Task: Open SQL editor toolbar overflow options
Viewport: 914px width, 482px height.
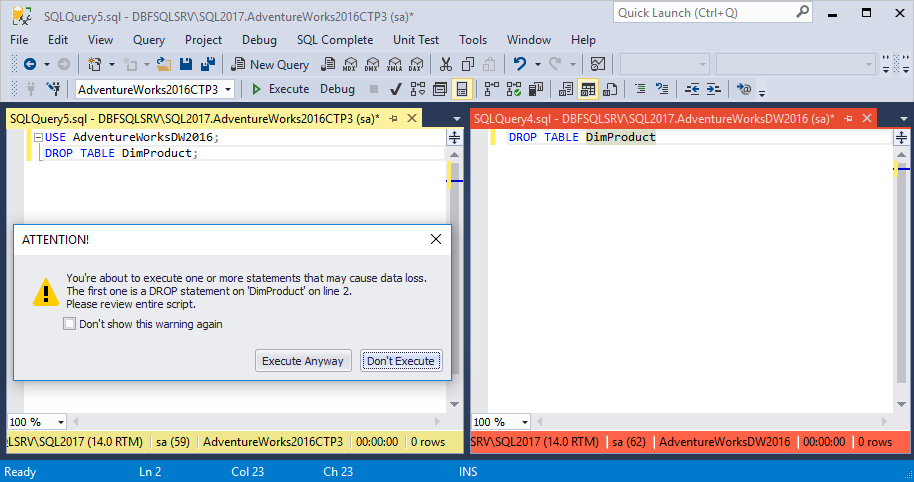Action: coord(761,92)
